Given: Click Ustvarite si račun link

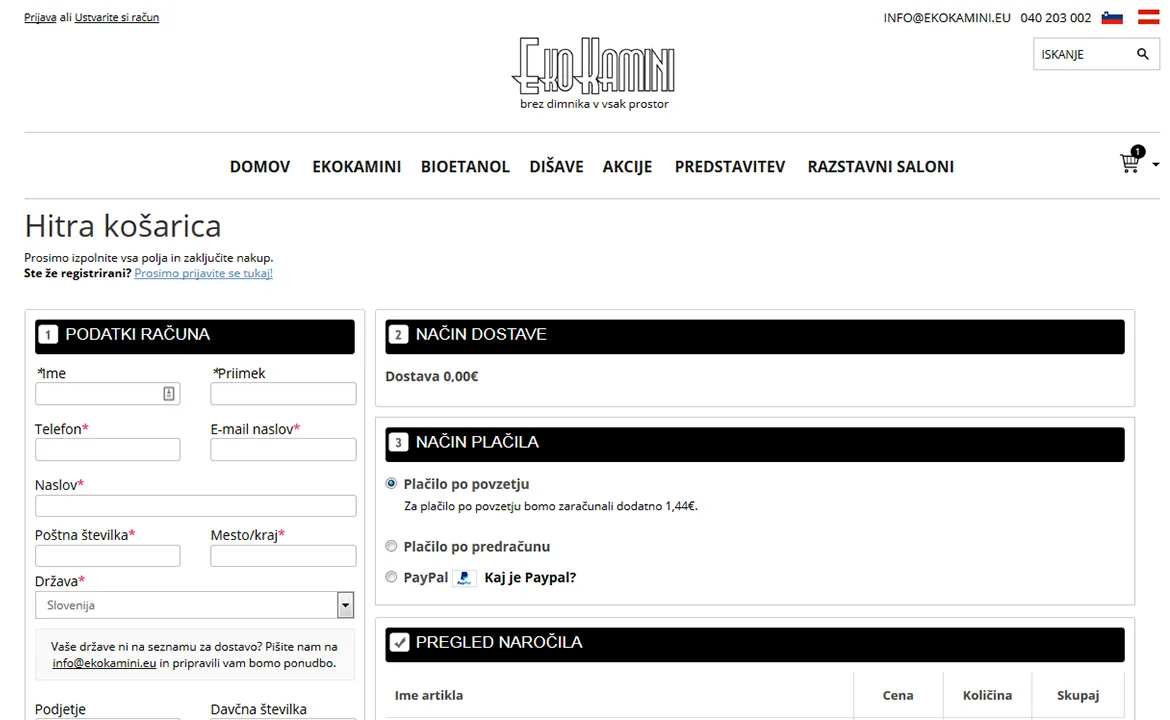Looking at the screenshot, I should 116,17.
